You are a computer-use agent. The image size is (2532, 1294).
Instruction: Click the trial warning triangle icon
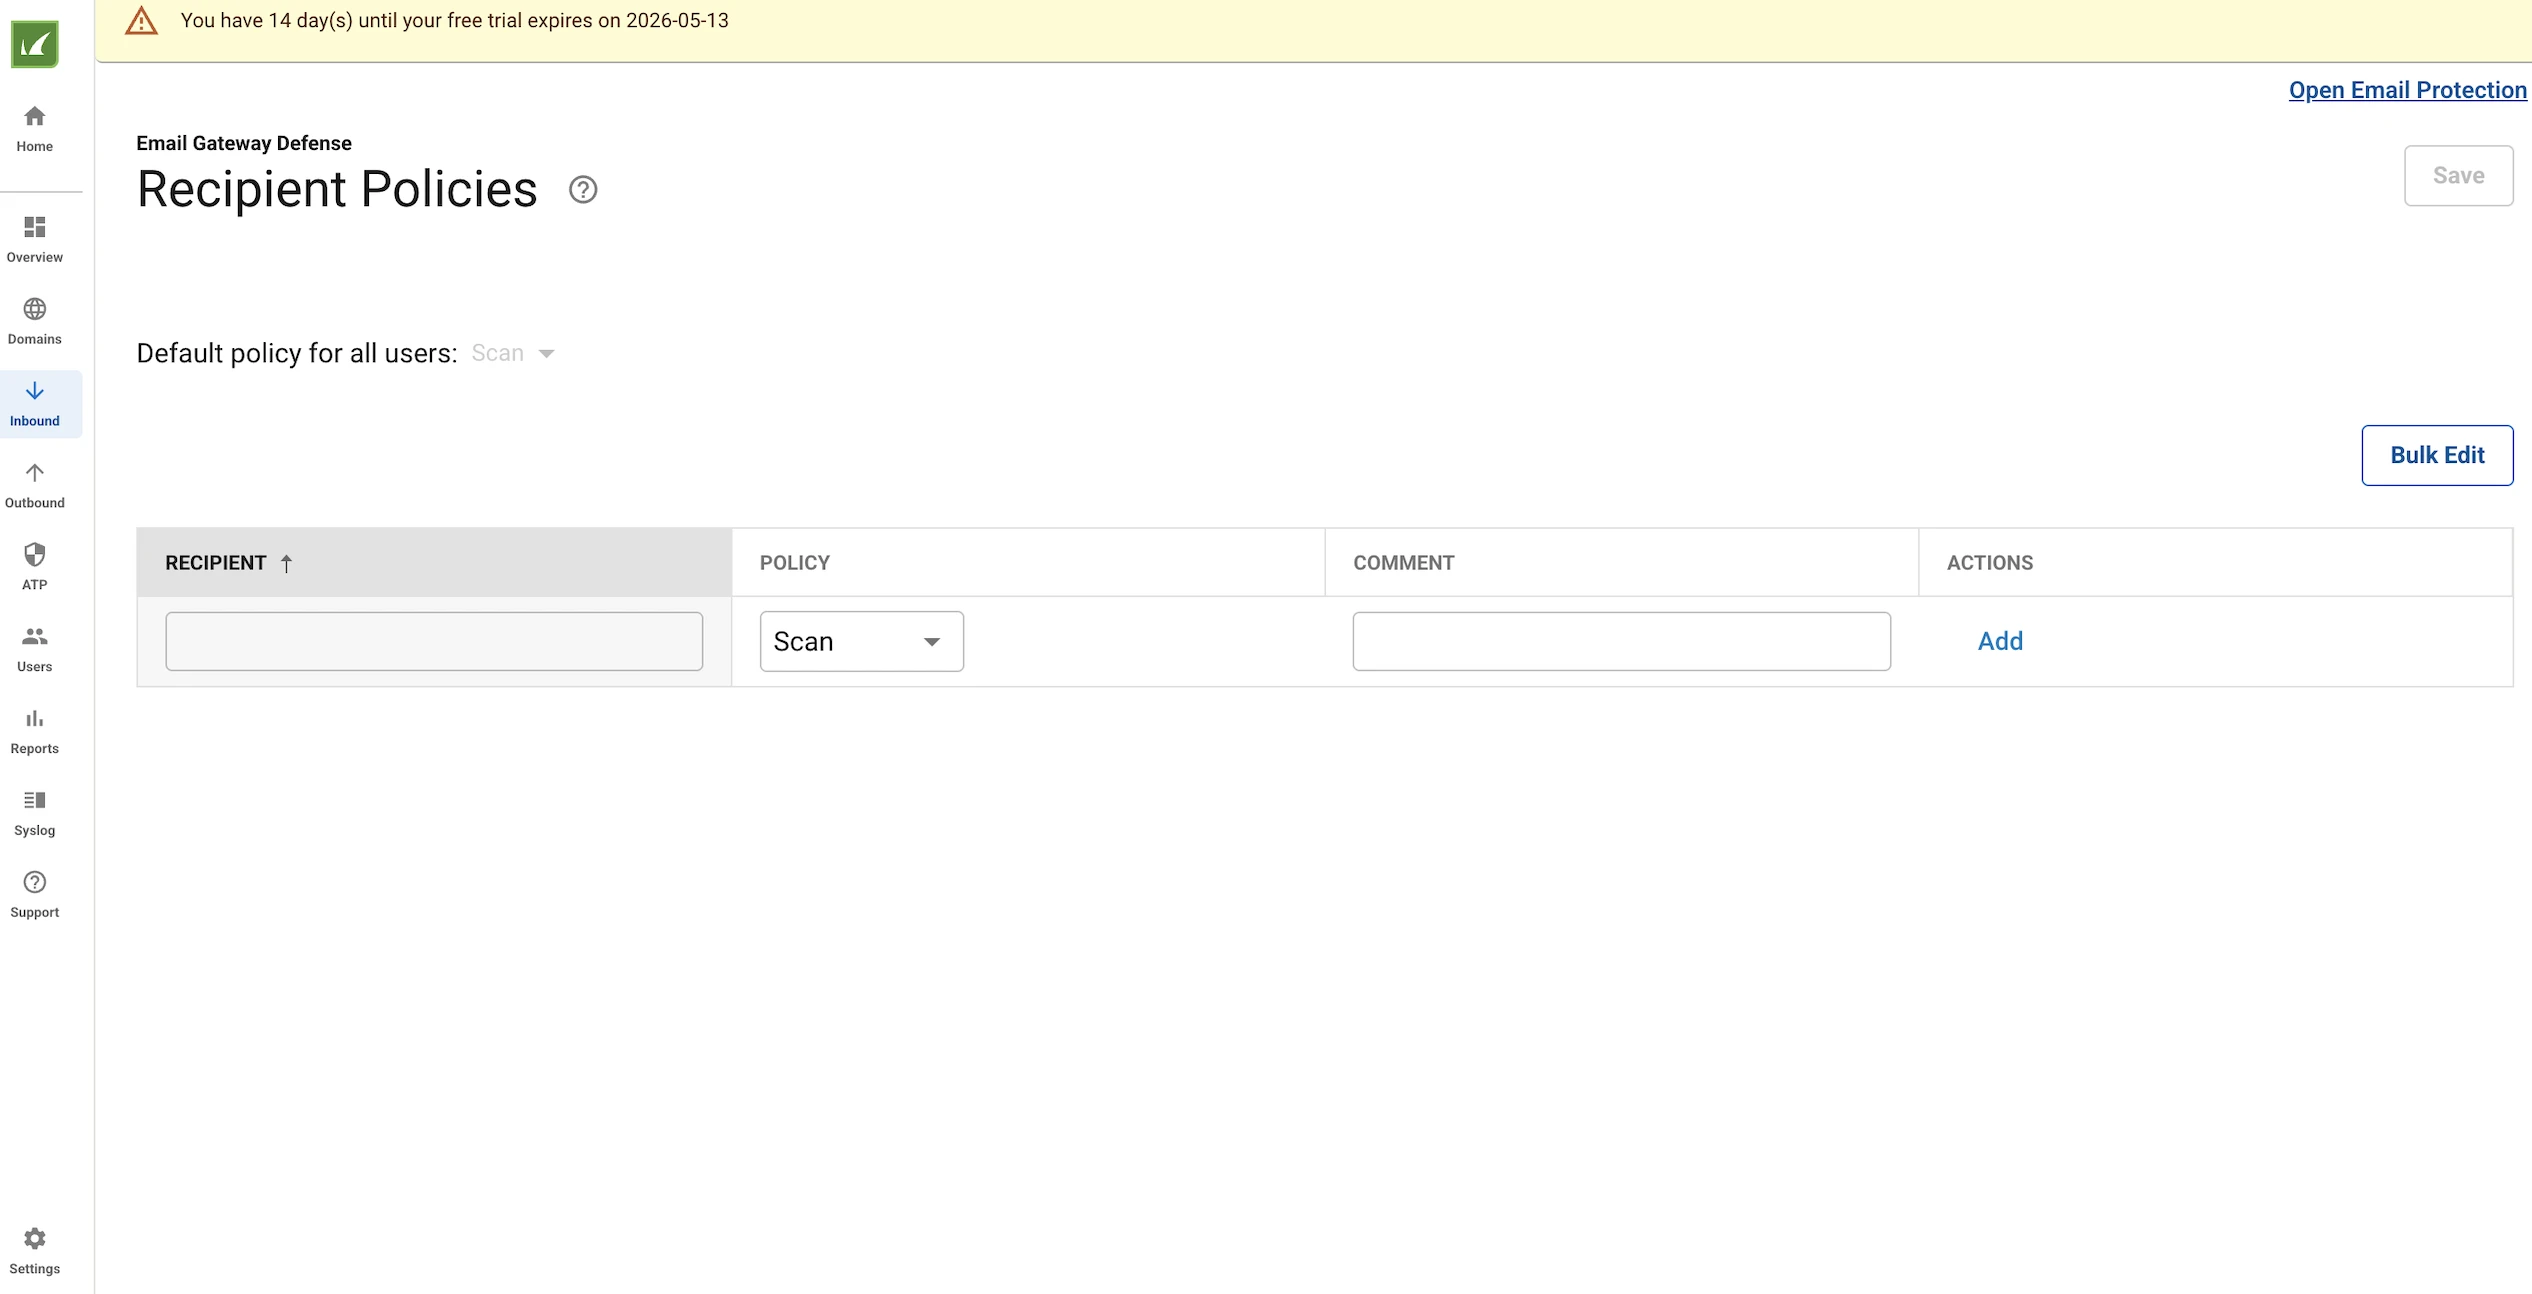point(141,21)
